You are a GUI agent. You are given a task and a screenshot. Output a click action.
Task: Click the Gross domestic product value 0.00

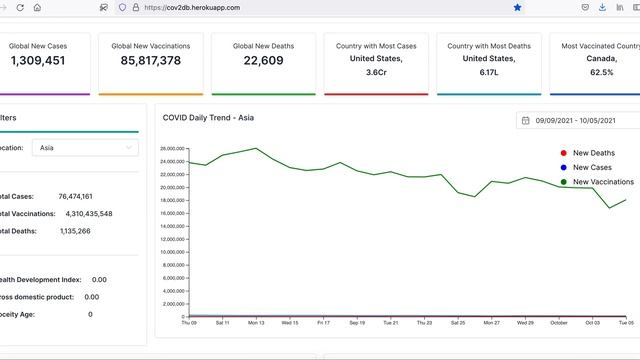pos(92,297)
